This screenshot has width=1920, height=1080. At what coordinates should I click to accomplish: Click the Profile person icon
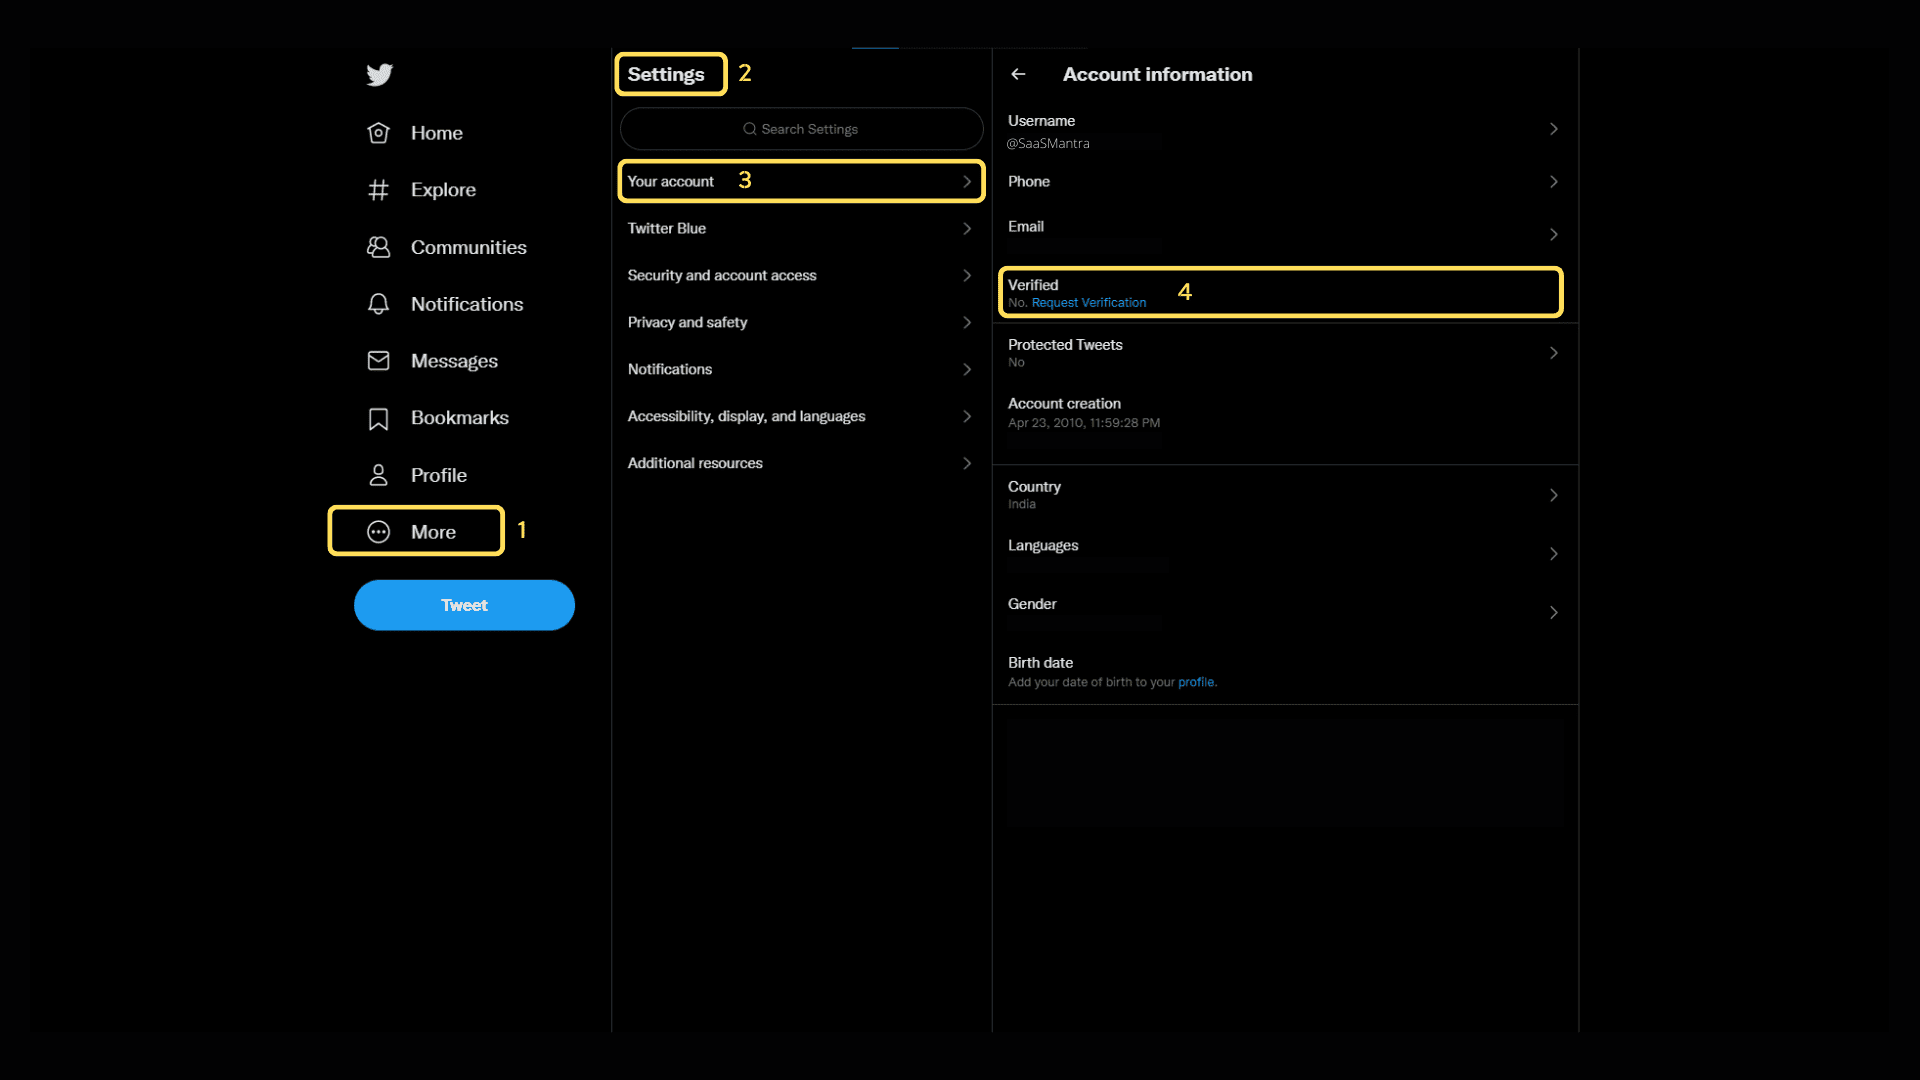tap(378, 475)
